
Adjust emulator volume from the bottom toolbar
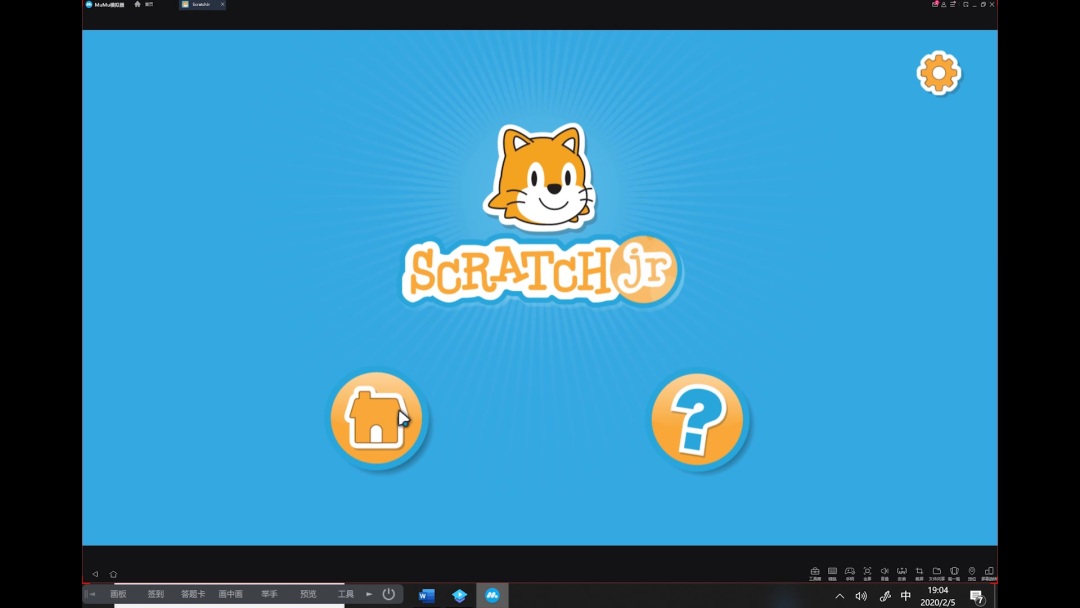[885, 571]
